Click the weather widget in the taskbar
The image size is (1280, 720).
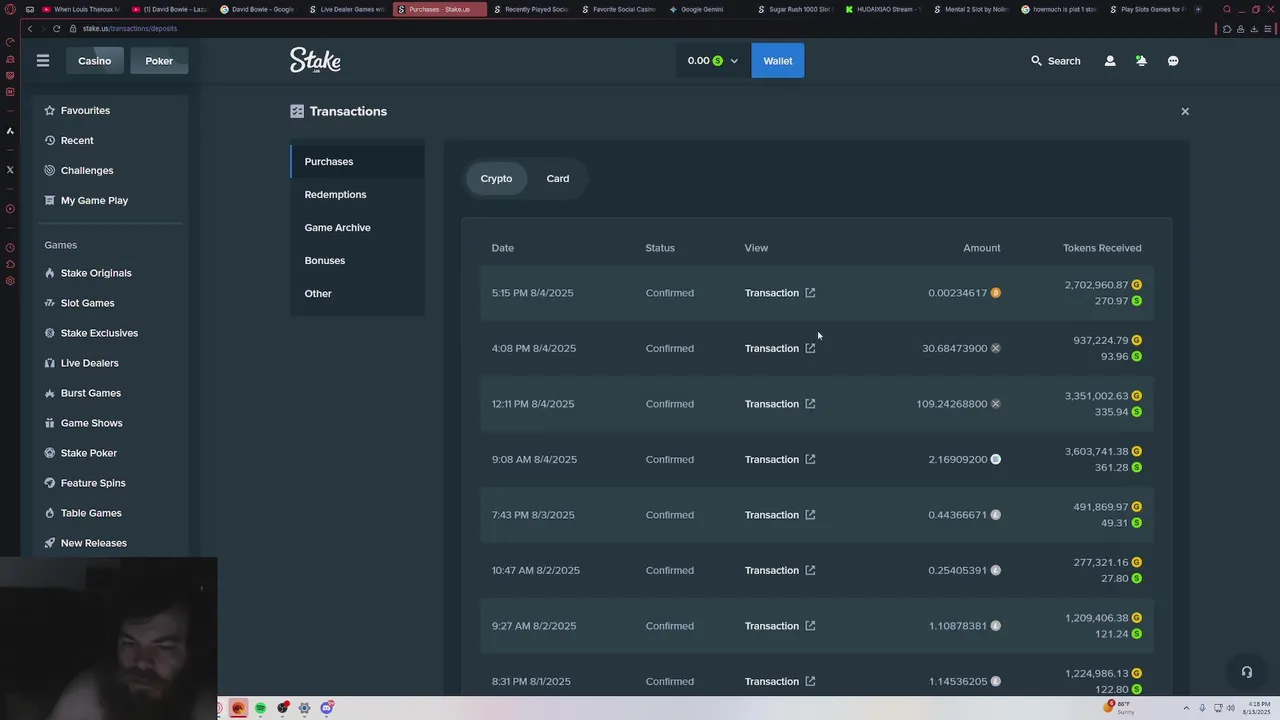point(1120,708)
